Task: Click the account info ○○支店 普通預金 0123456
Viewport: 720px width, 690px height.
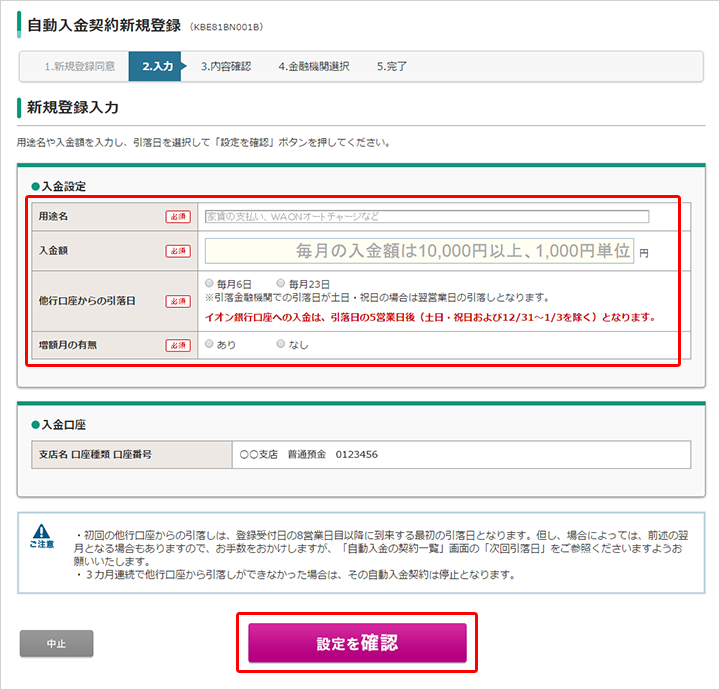Action: (x=310, y=455)
